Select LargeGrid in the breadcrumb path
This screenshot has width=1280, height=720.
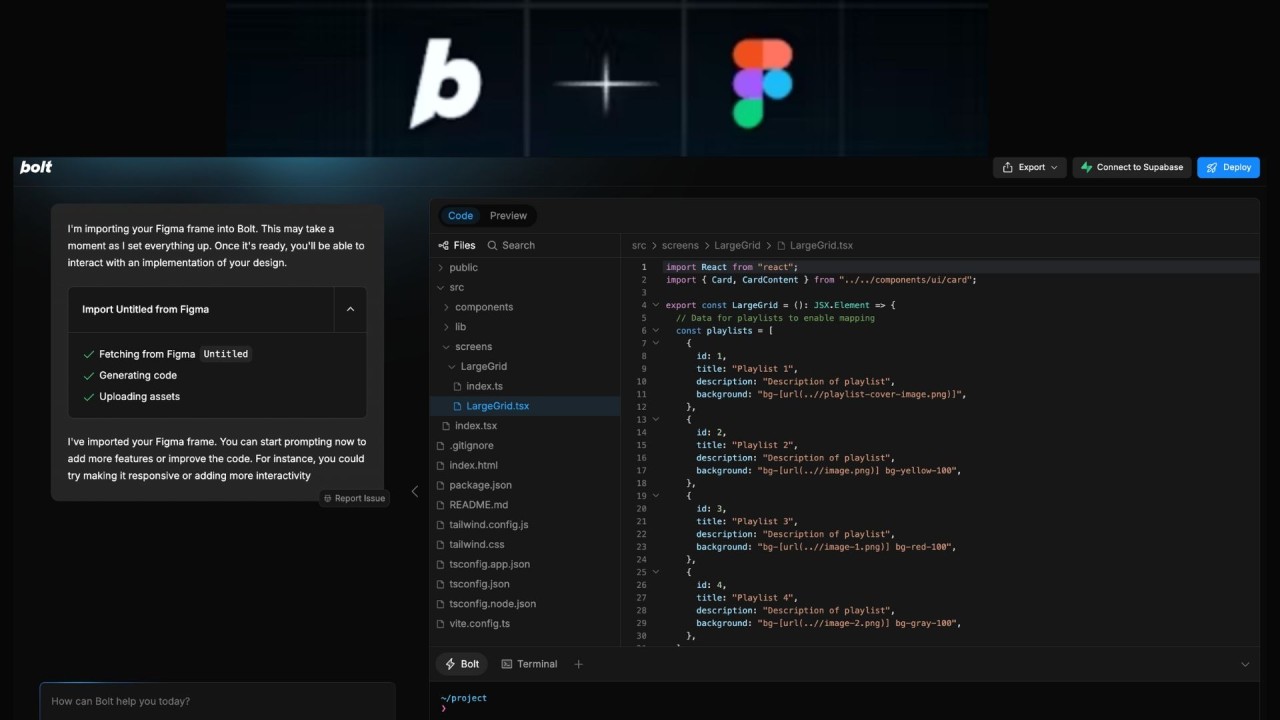[737, 245]
